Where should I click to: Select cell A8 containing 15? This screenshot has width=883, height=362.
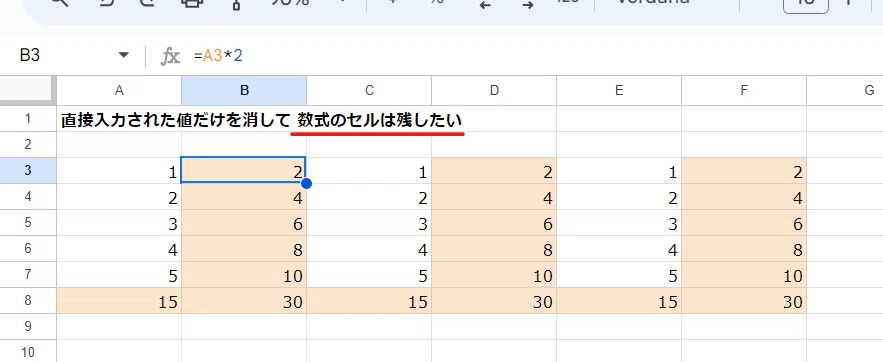119,300
